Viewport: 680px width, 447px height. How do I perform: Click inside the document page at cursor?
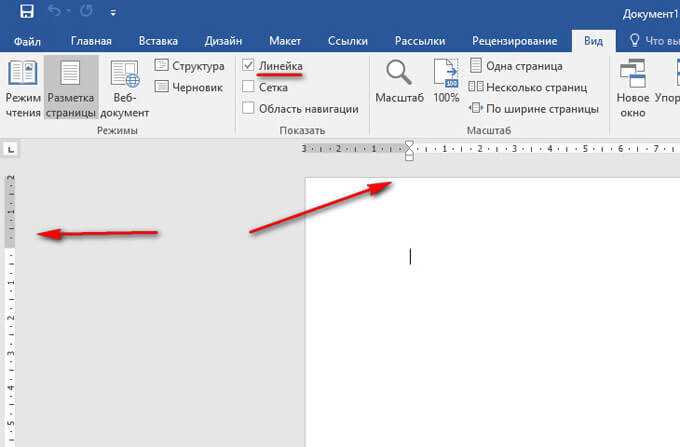[410, 257]
